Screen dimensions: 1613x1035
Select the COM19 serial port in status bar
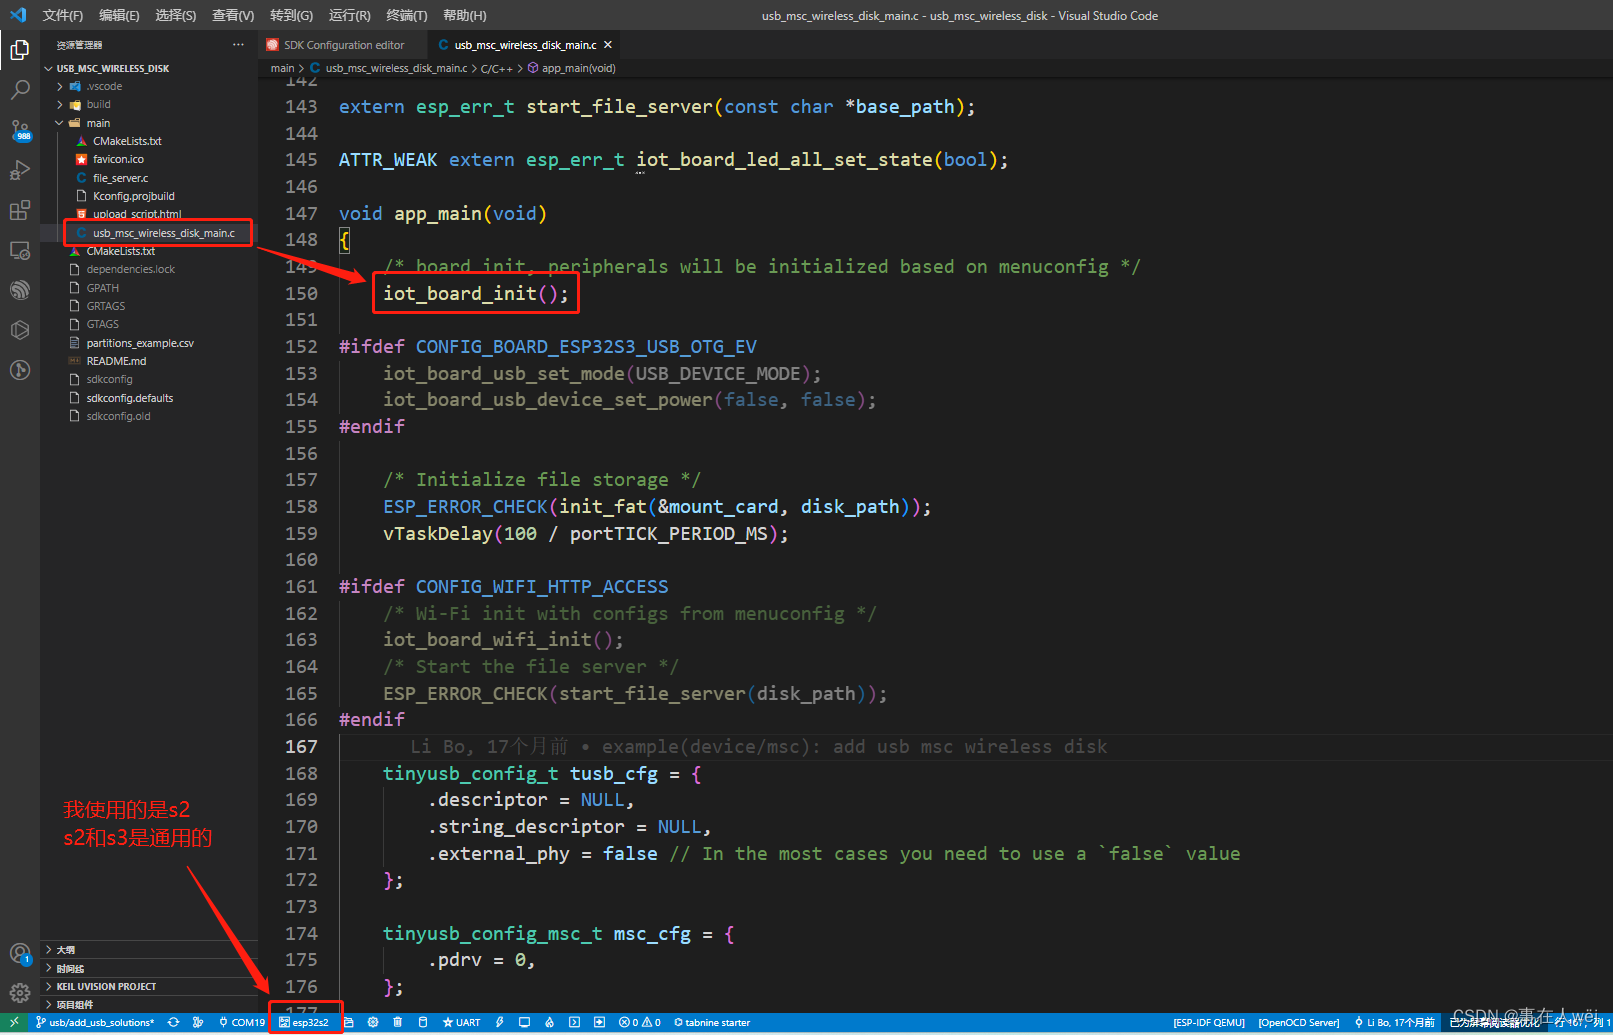click(242, 1022)
